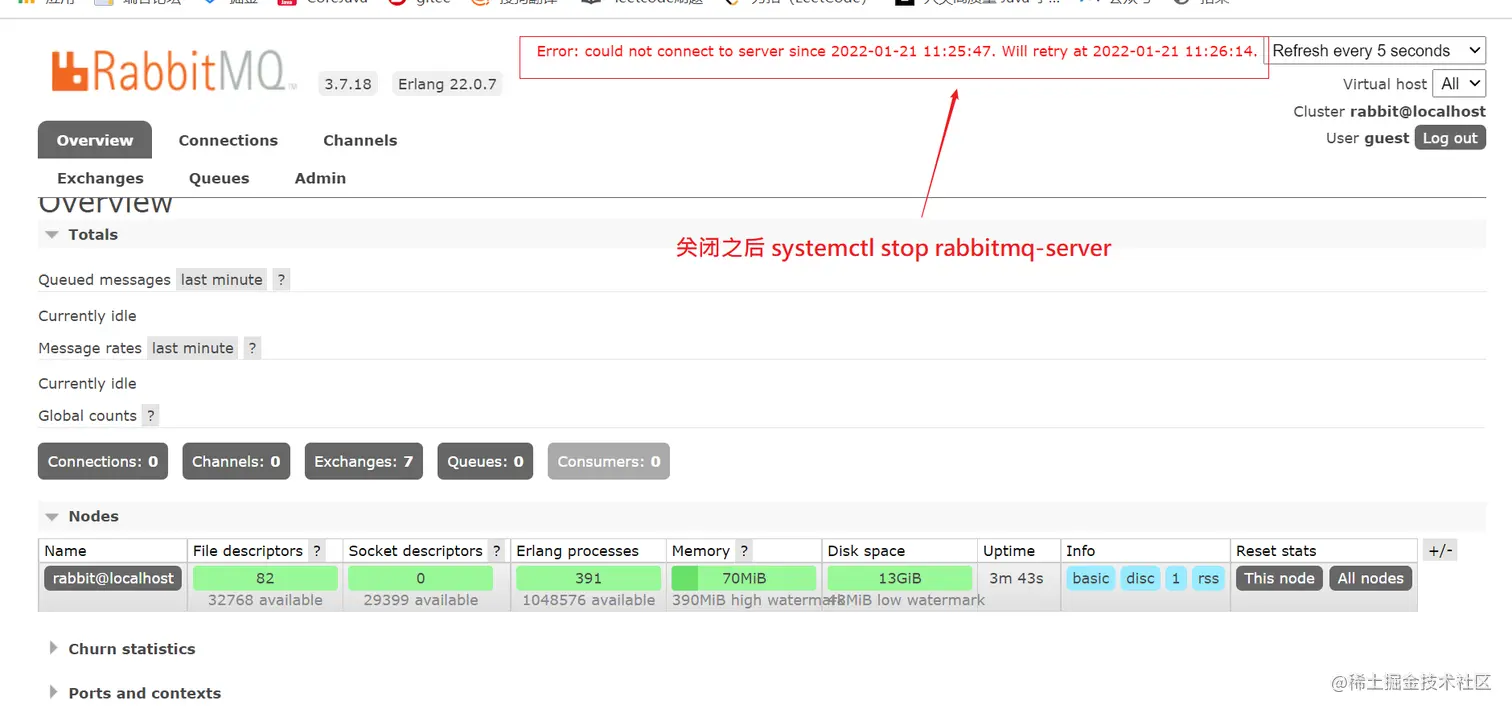
Task: Log out the guest user
Action: (1450, 138)
